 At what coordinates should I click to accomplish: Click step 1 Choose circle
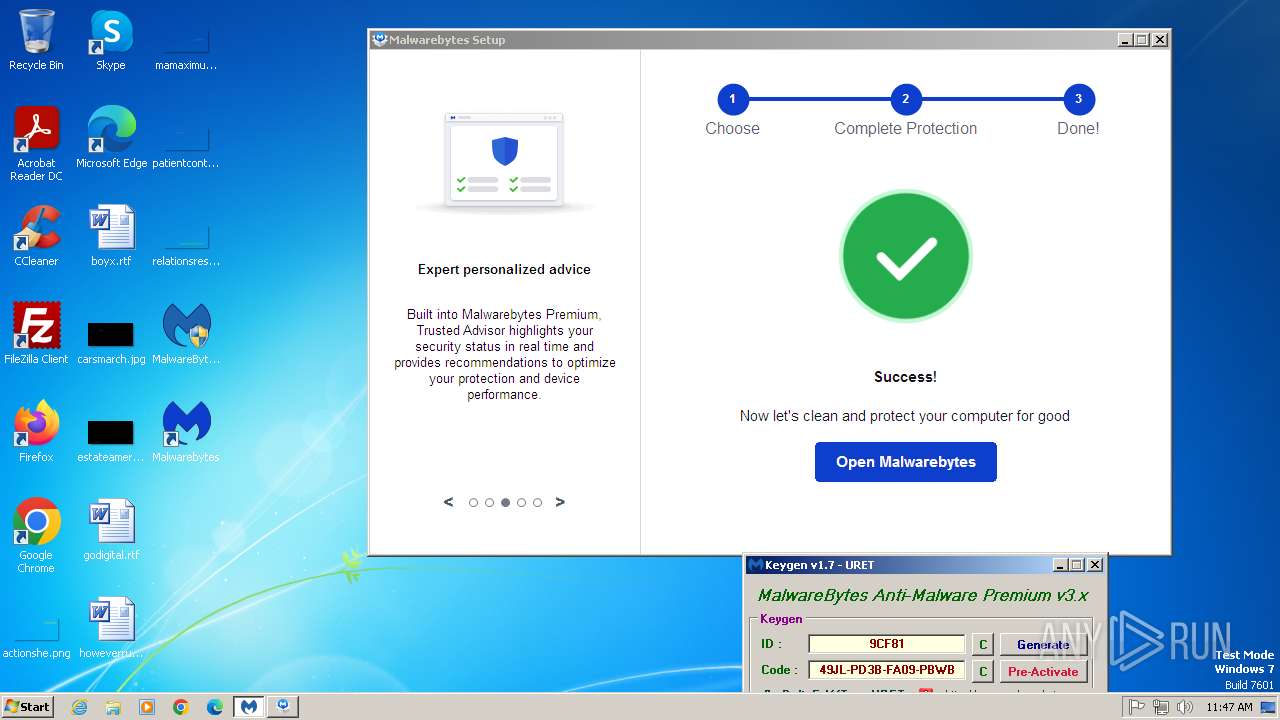pyautogui.click(x=732, y=99)
